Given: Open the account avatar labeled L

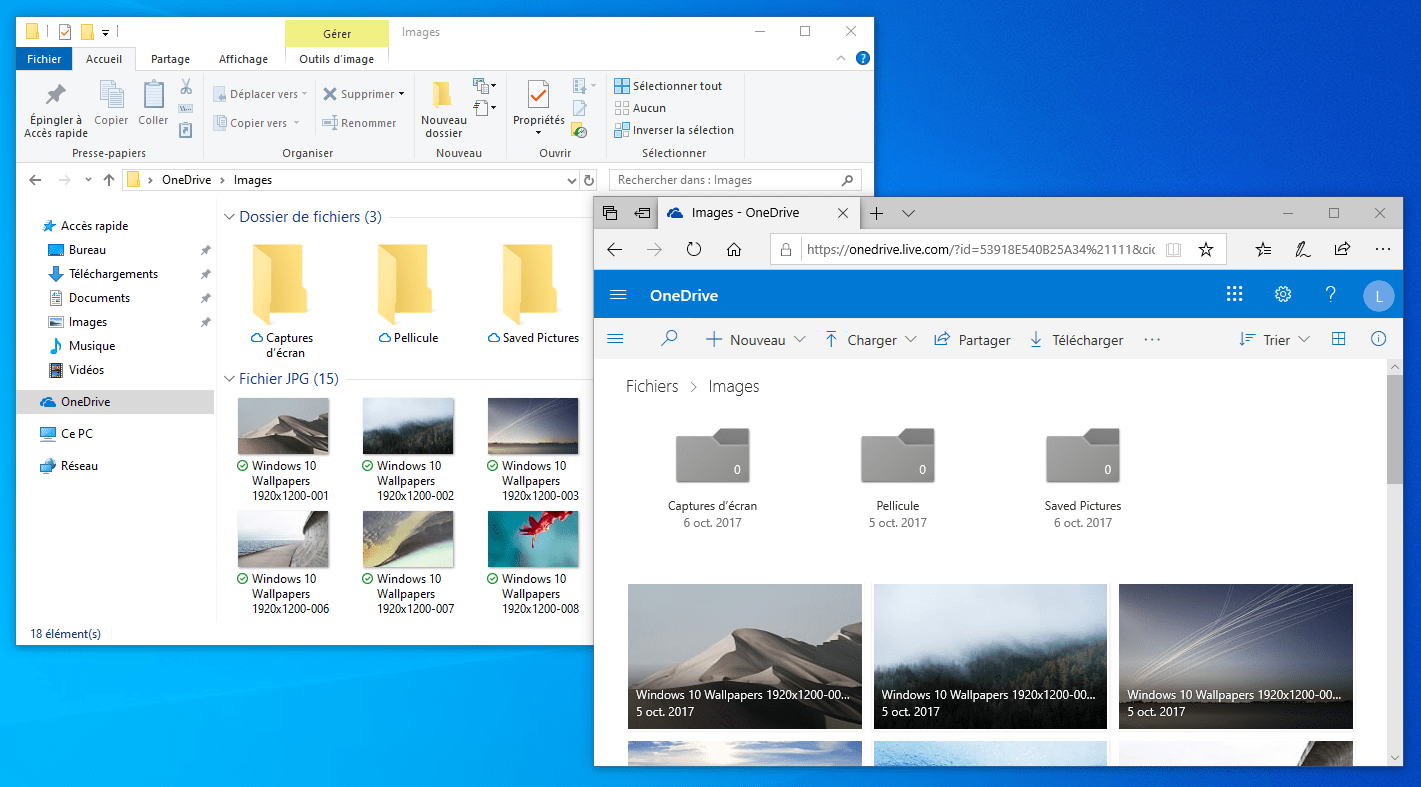Looking at the screenshot, I should [x=1379, y=295].
